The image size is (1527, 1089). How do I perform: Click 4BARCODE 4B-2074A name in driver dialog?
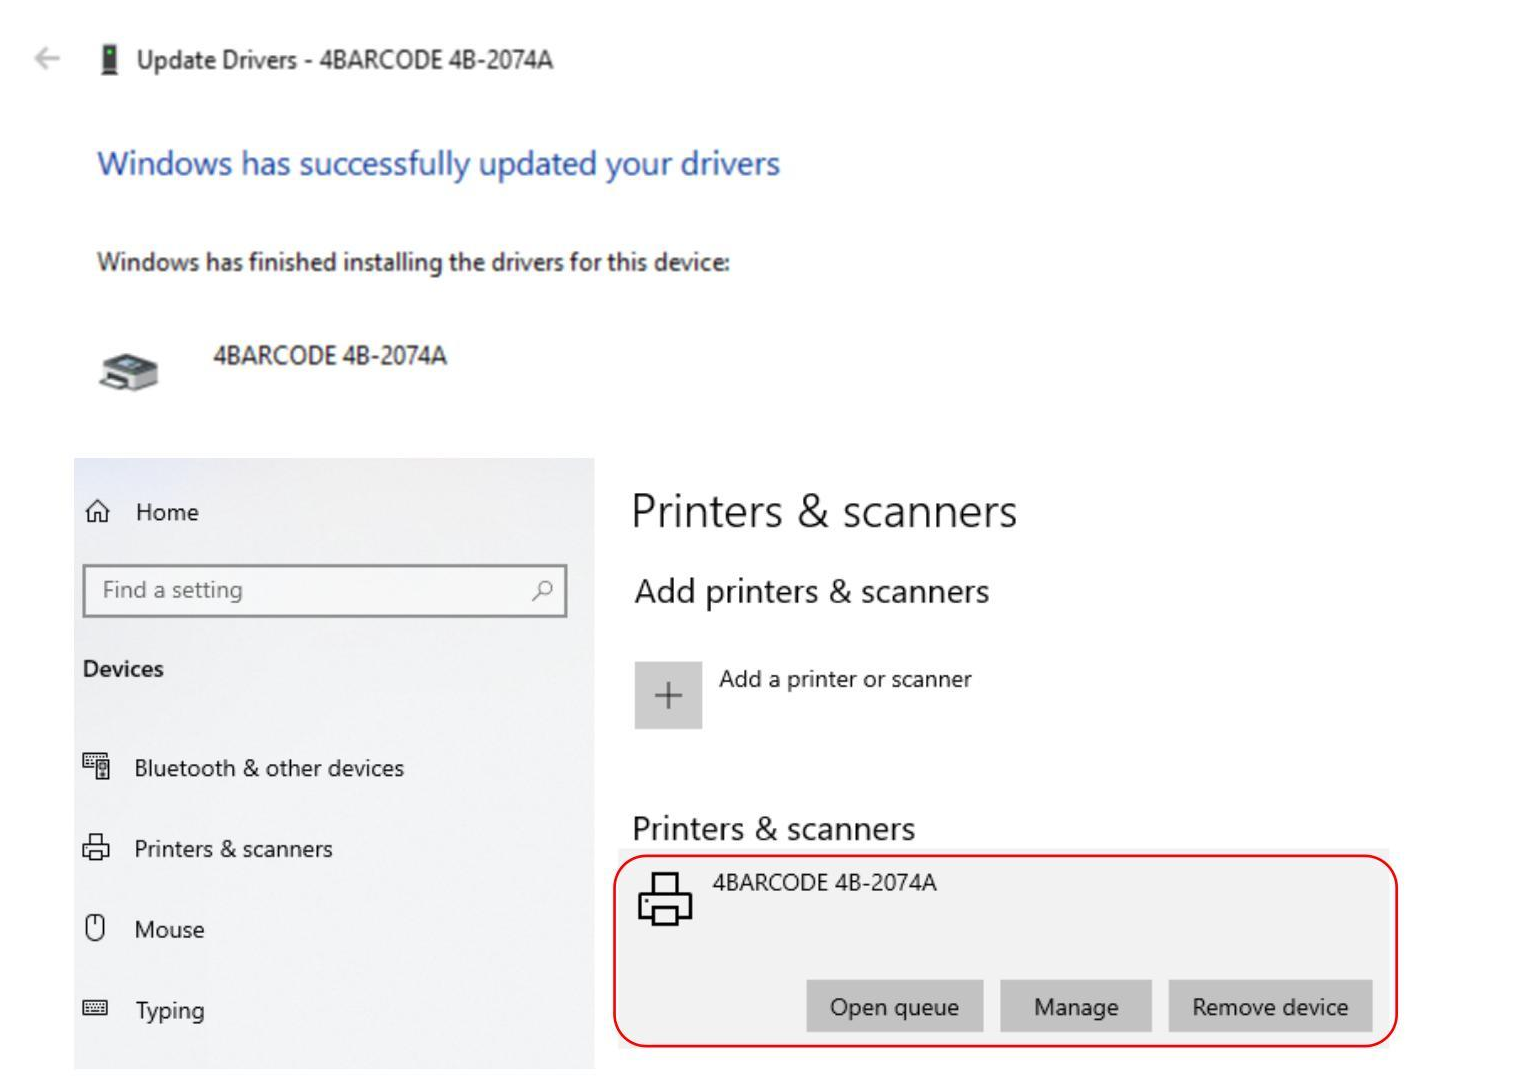pyautogui.click(x=330, y=356)
